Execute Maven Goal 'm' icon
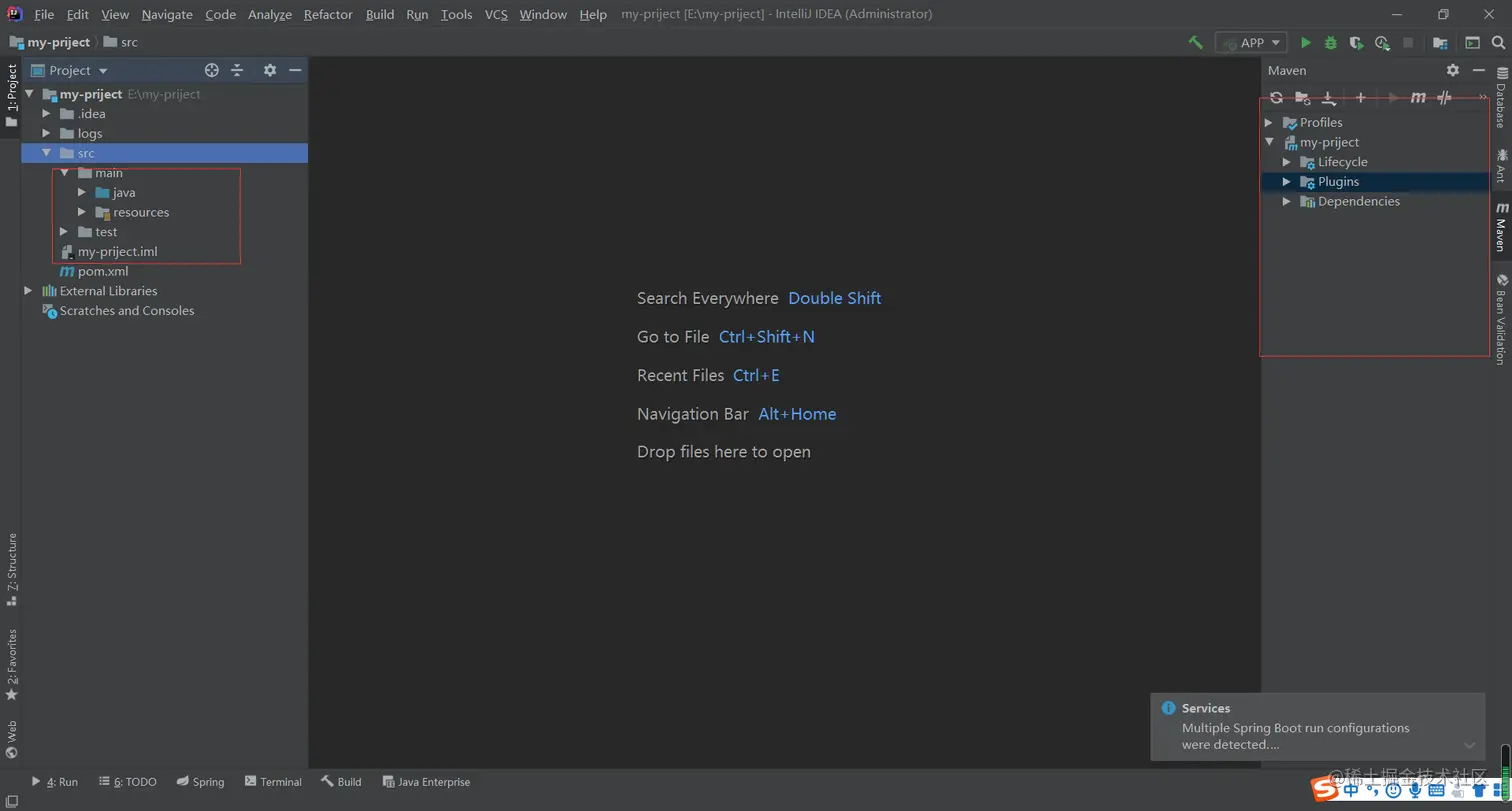The image size is (1512, 811). (x=1418, y=98)
